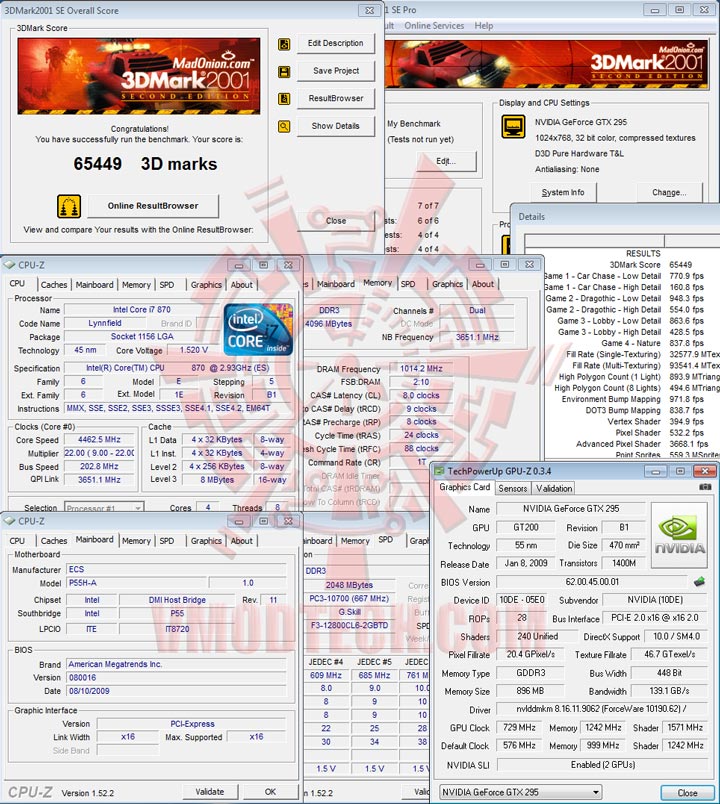Click the ResultBrowser button

click(x=336, y=98)
